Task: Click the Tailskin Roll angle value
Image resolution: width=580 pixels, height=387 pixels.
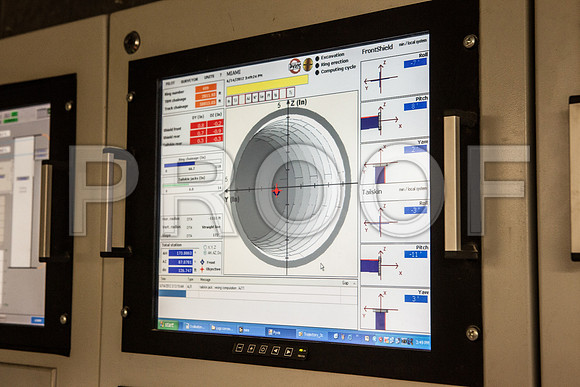Action: pyautogui.click(x=416, y=210)
